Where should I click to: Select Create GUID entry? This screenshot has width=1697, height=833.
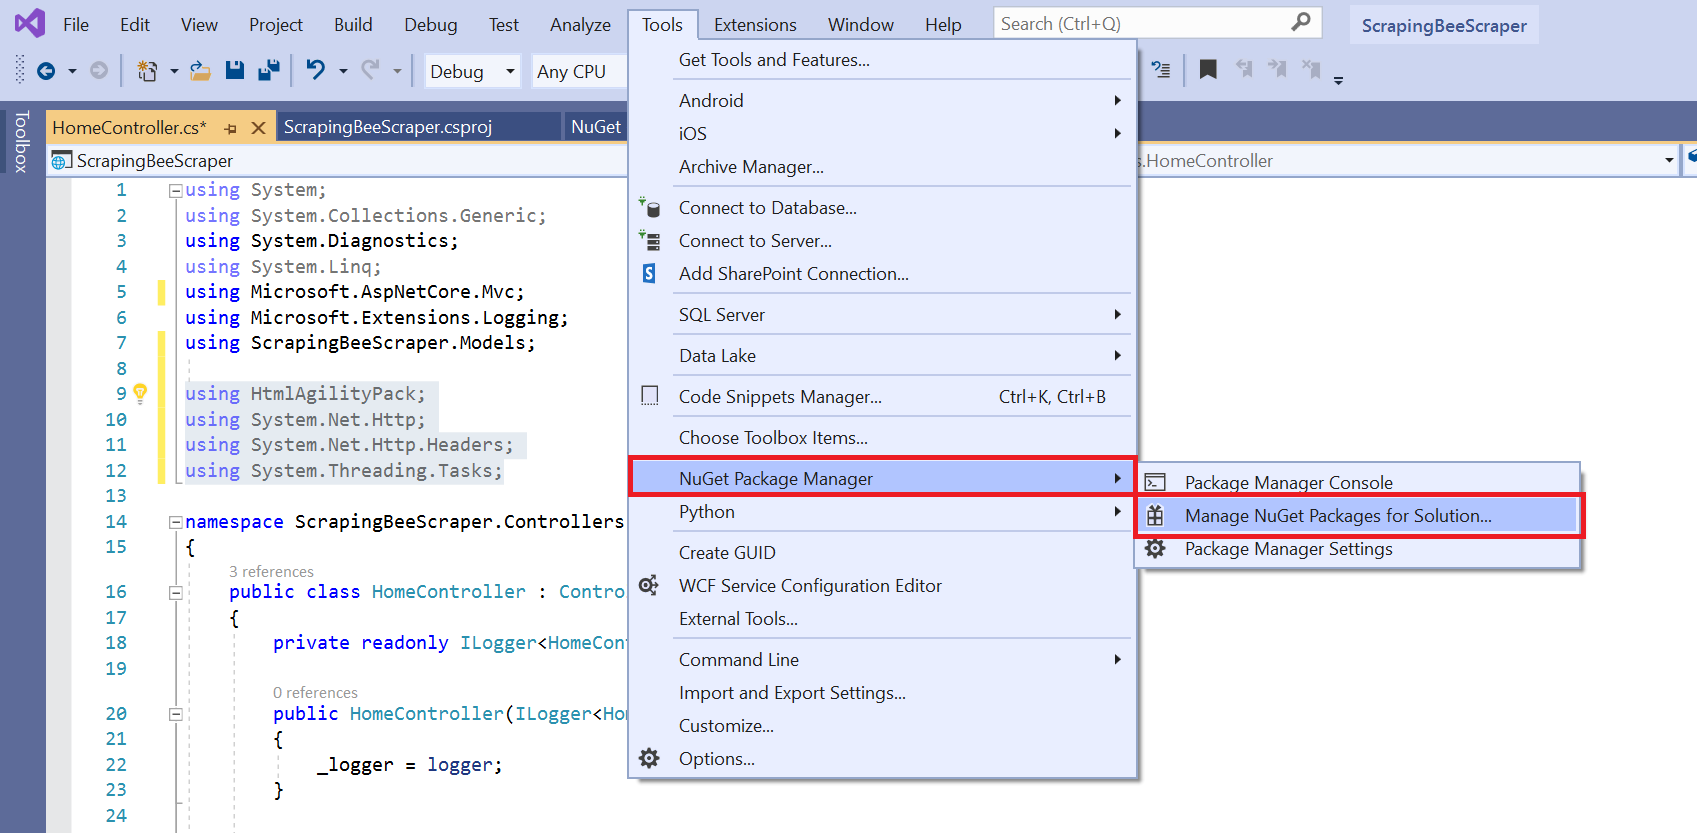tap(883, 553)
